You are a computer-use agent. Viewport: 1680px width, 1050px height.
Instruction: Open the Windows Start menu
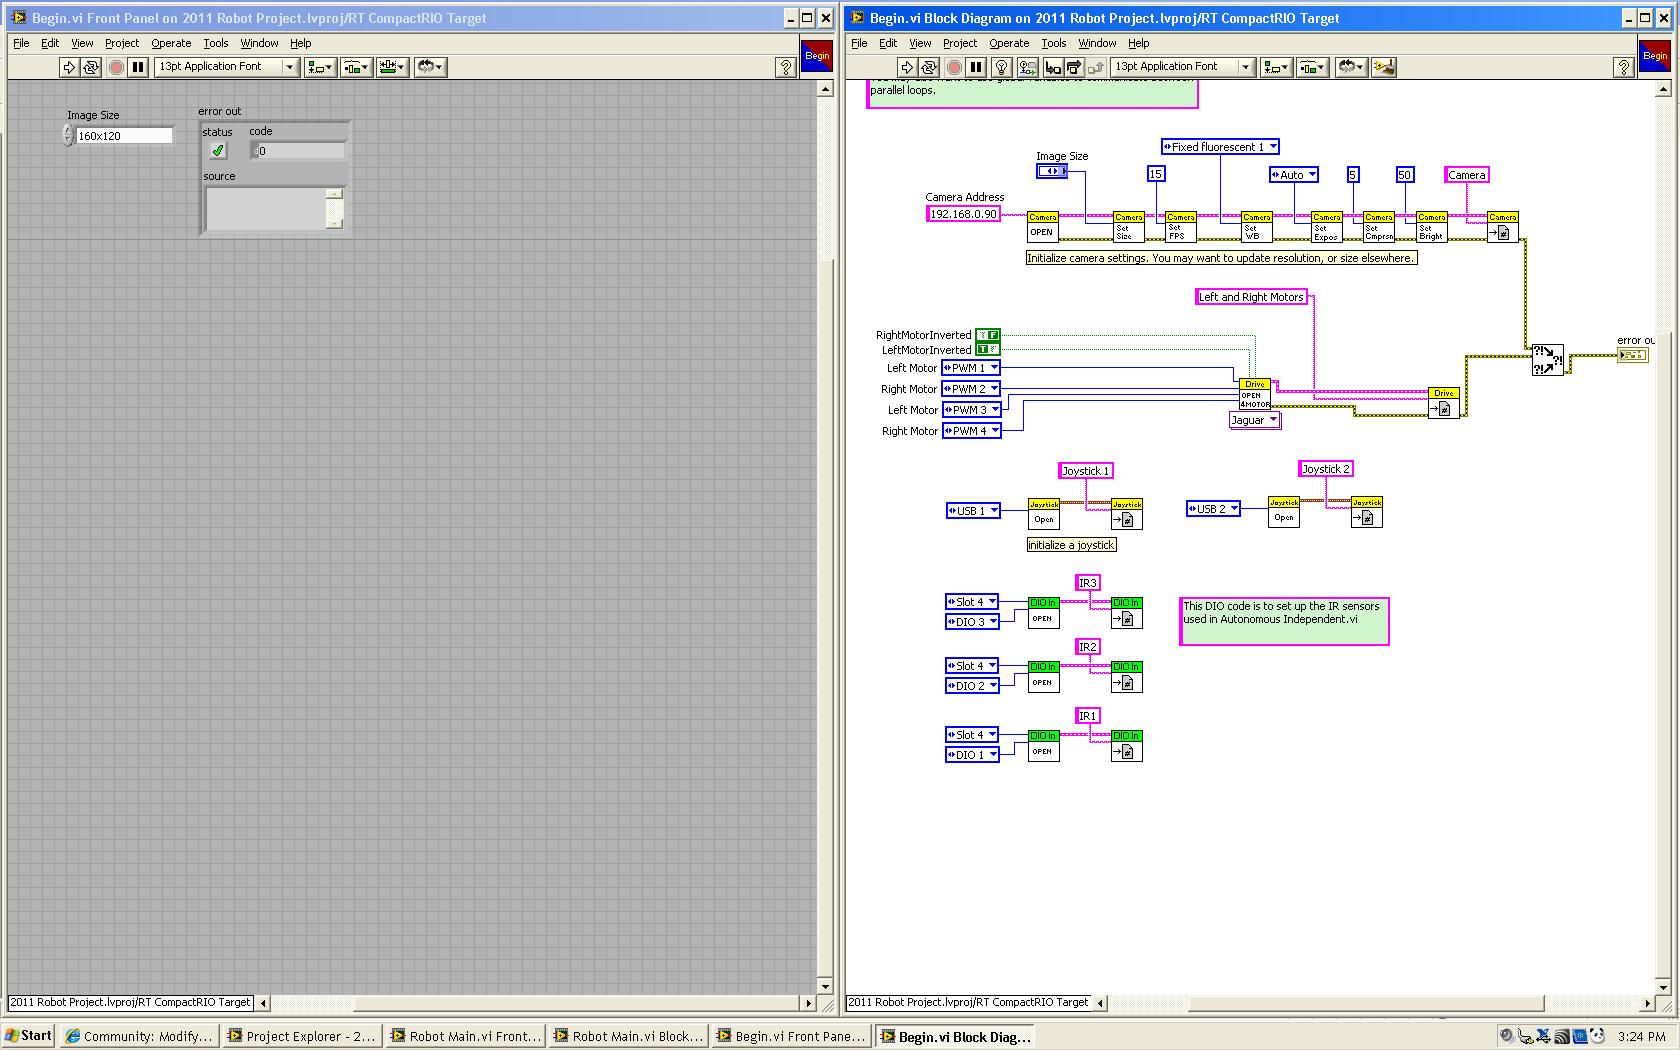tap(28, 1036)
